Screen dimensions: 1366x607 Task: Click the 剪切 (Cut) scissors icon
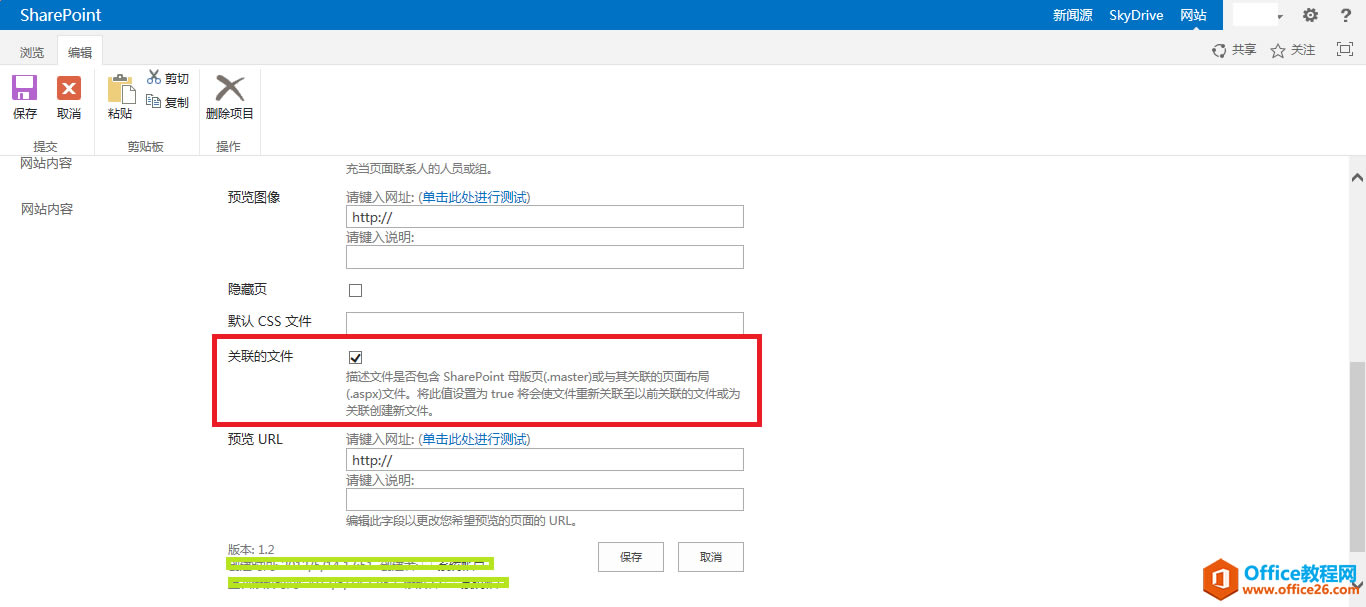(x=155, y=77)
